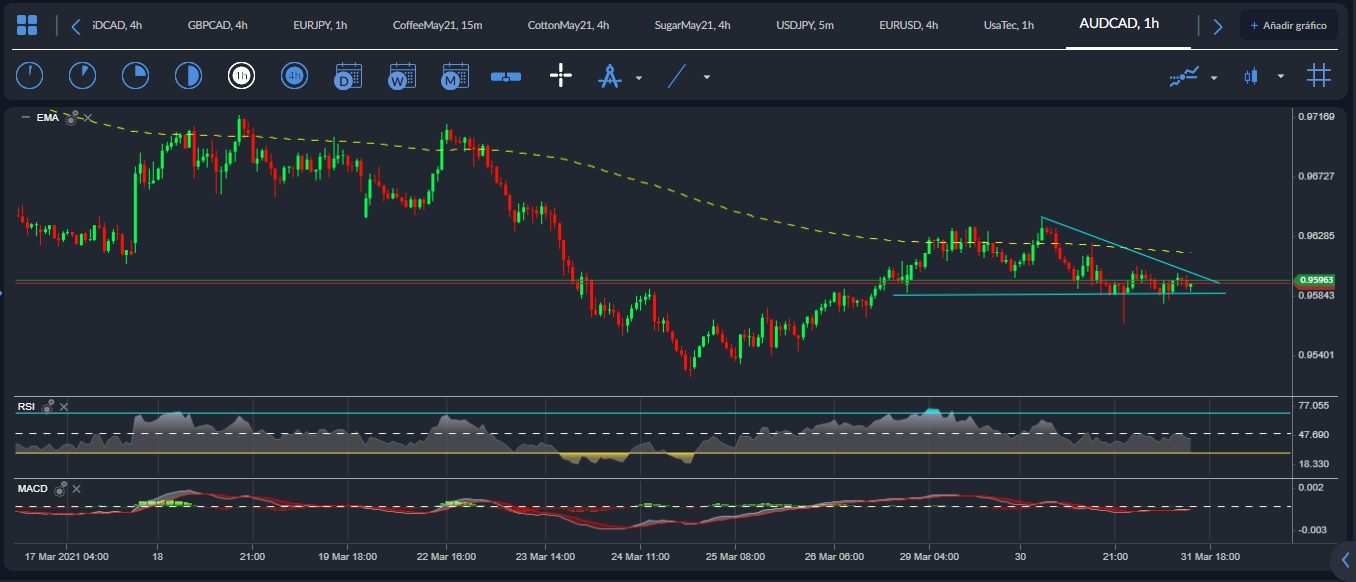This screenshot has width=1356, height=582.
Task: Select the active AUDCAD, 1h tab
Action: 1119,24
